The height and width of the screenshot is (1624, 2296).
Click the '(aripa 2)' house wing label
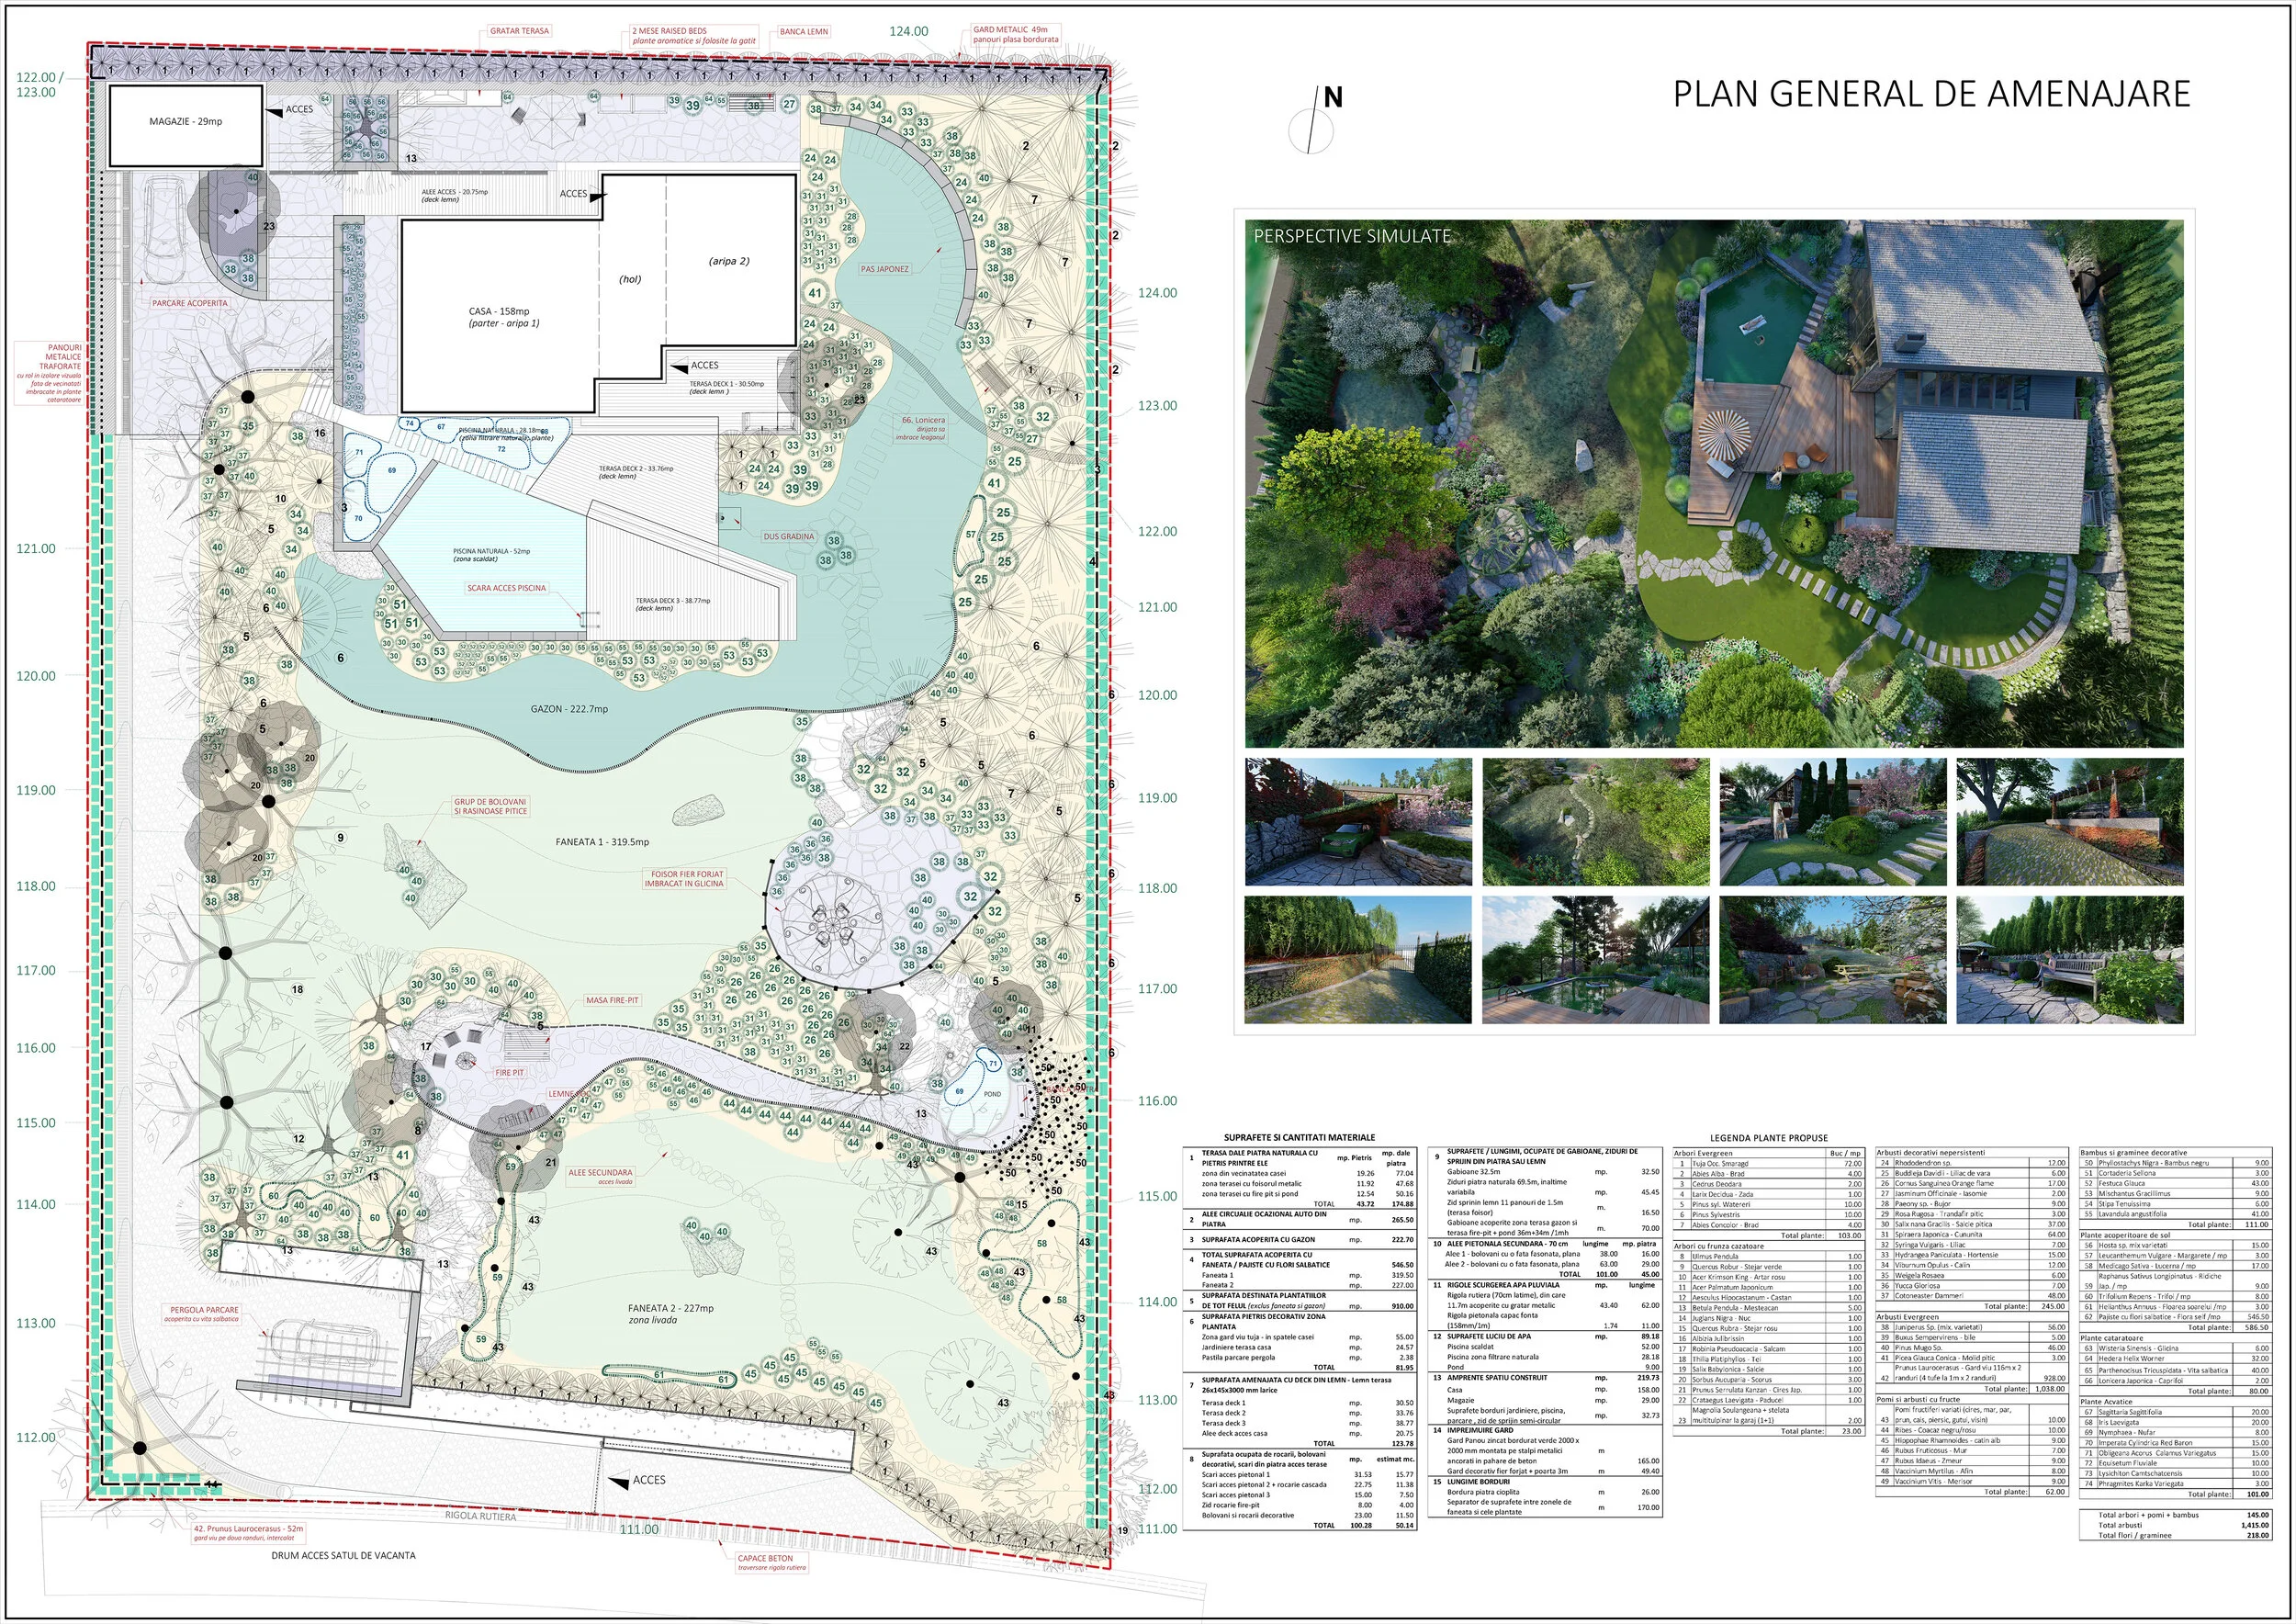click(x=729, y=261)
